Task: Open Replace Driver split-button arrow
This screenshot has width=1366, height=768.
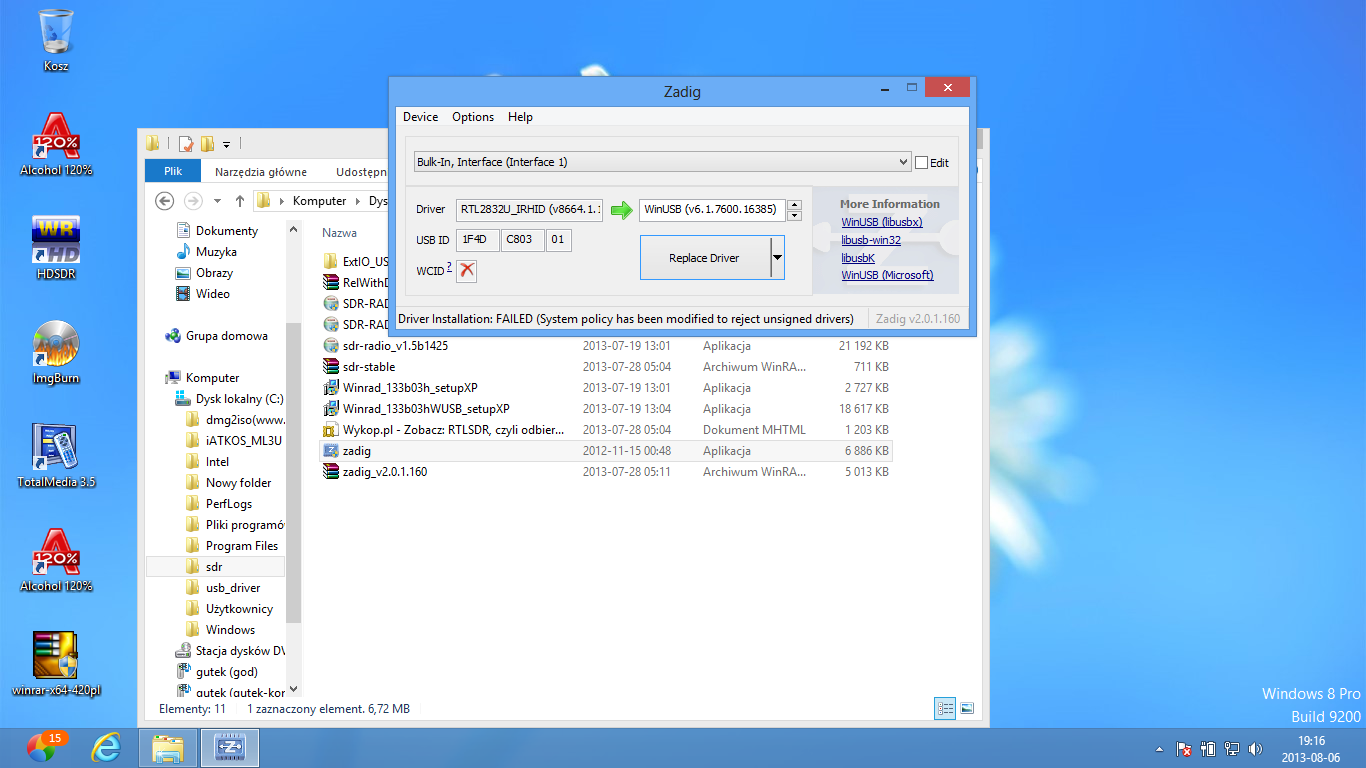Action: 777,258
